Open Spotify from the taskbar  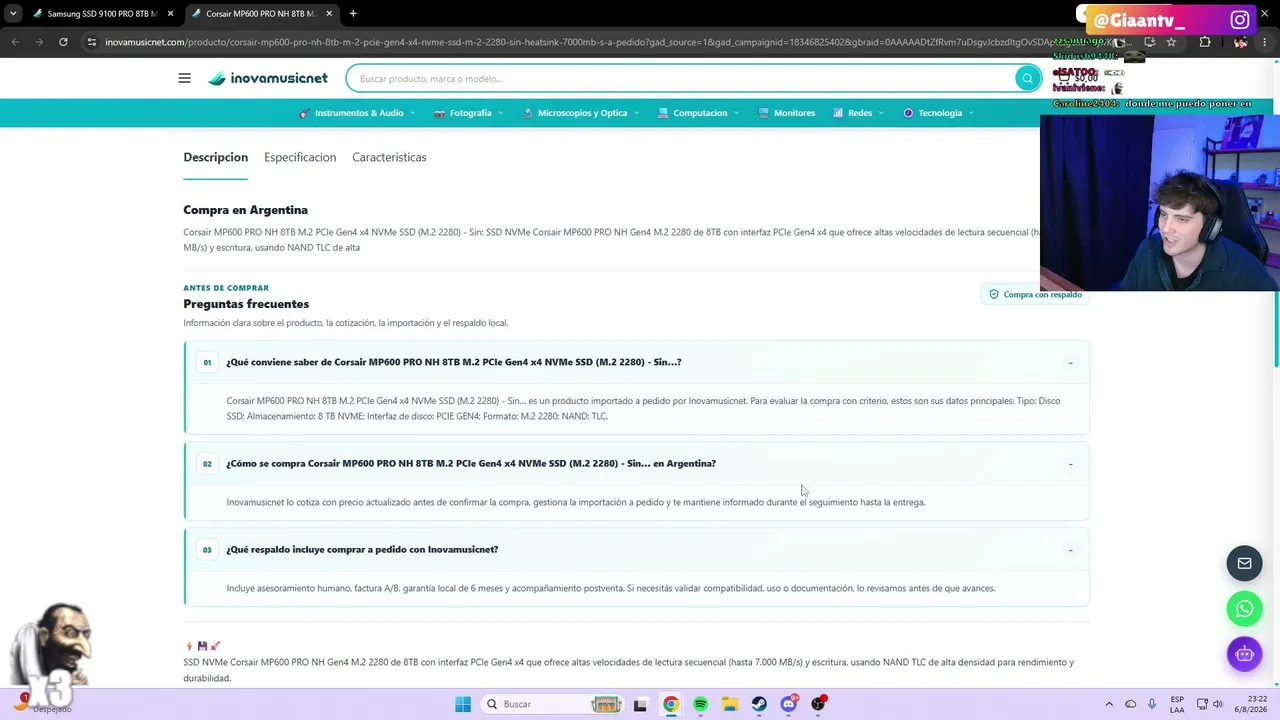[700, 704]
